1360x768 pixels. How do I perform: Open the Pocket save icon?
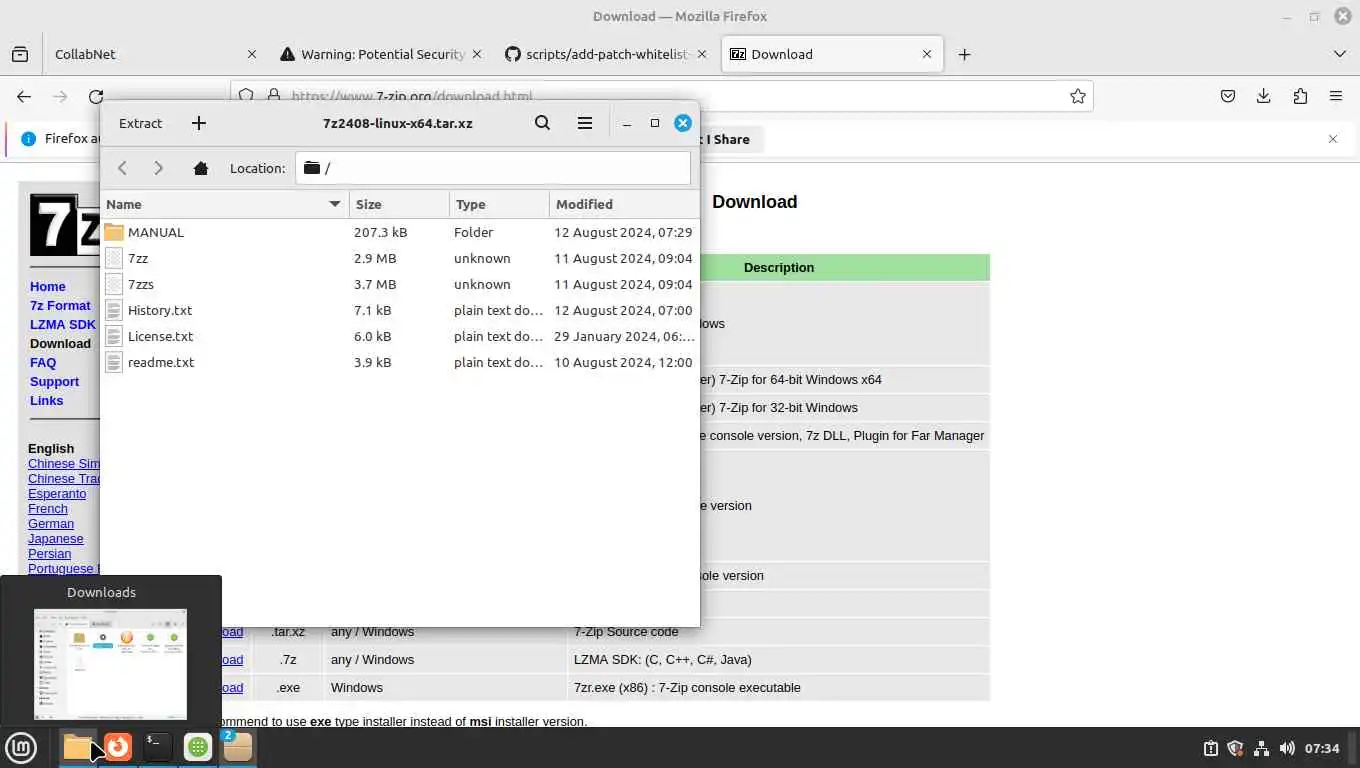pyautogui.click(x=1228, y=96)
